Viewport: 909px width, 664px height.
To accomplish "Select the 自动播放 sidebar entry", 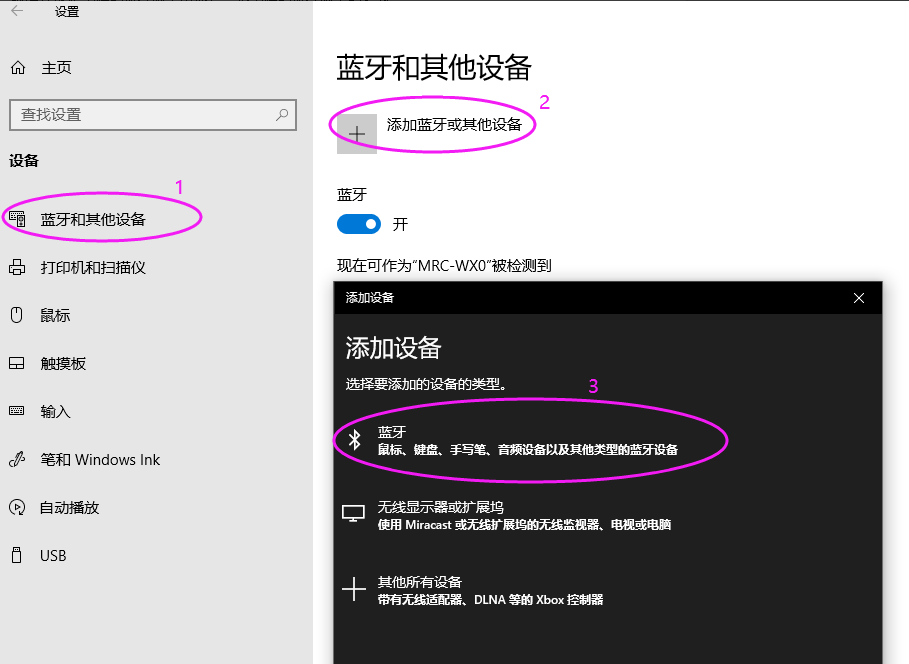I will [x=70, y=507].
